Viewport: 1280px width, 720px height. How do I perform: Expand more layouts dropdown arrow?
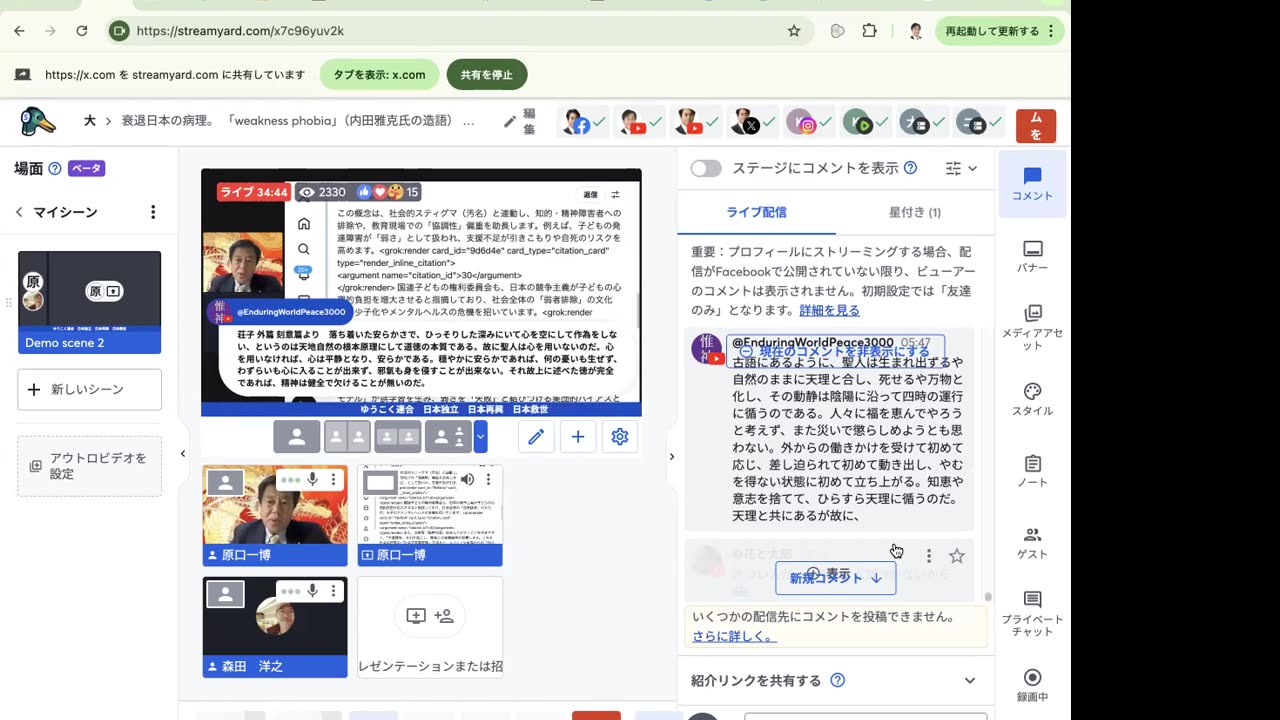click(x=481, y=437)
